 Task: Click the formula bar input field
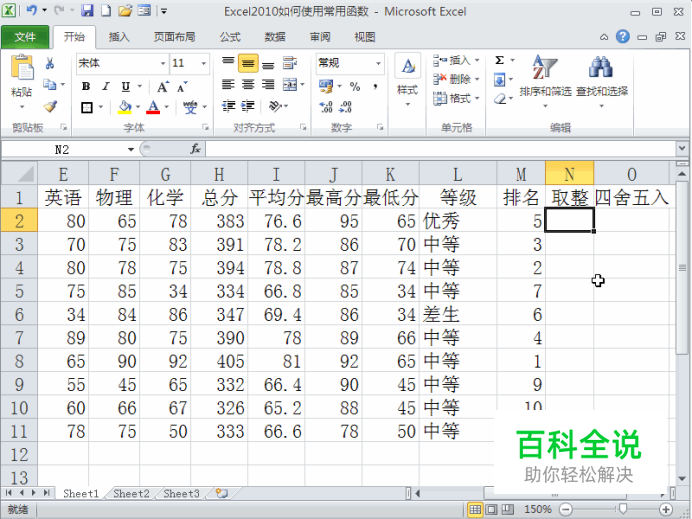(x=440, y=149)
